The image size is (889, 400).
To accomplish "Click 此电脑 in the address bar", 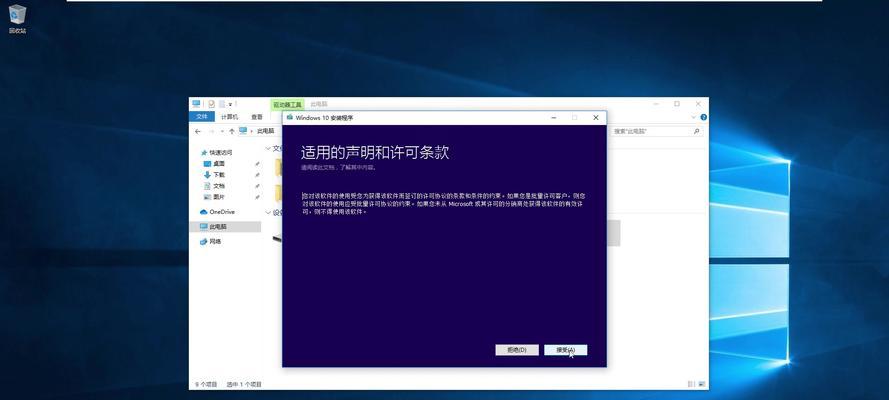I will pos(265,131).
